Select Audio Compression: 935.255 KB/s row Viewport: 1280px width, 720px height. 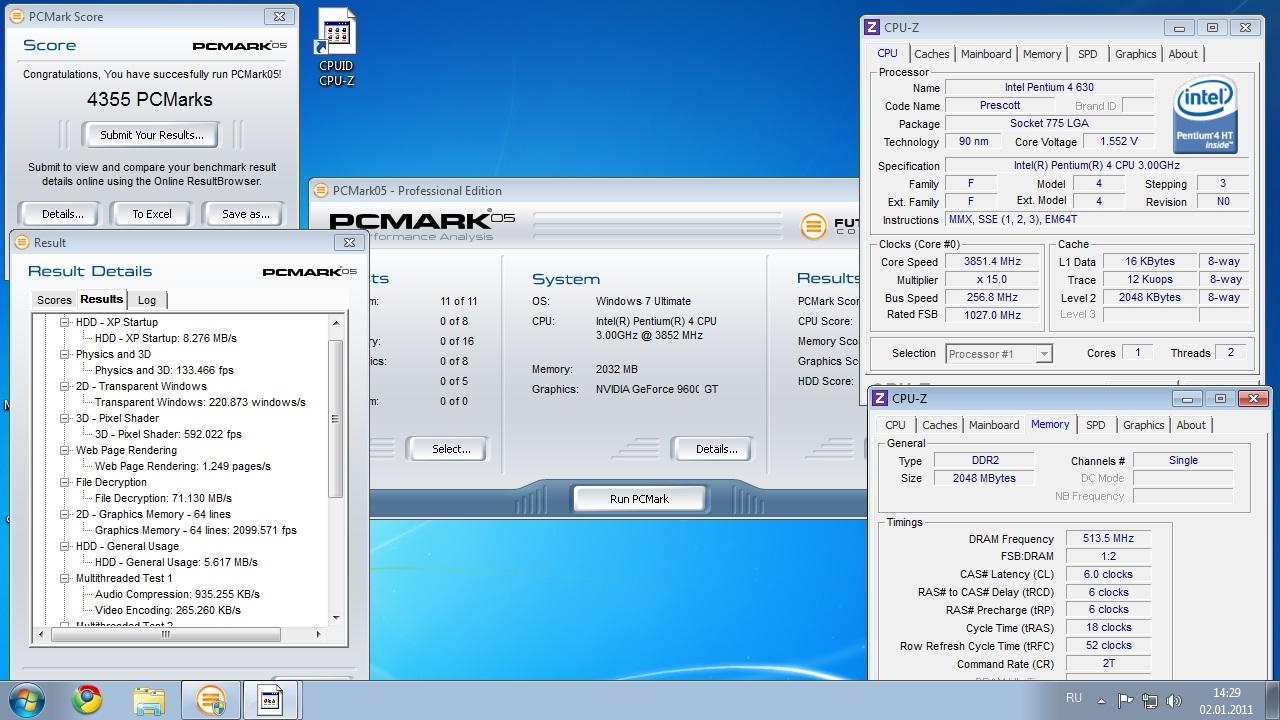[x=177, y=594]
